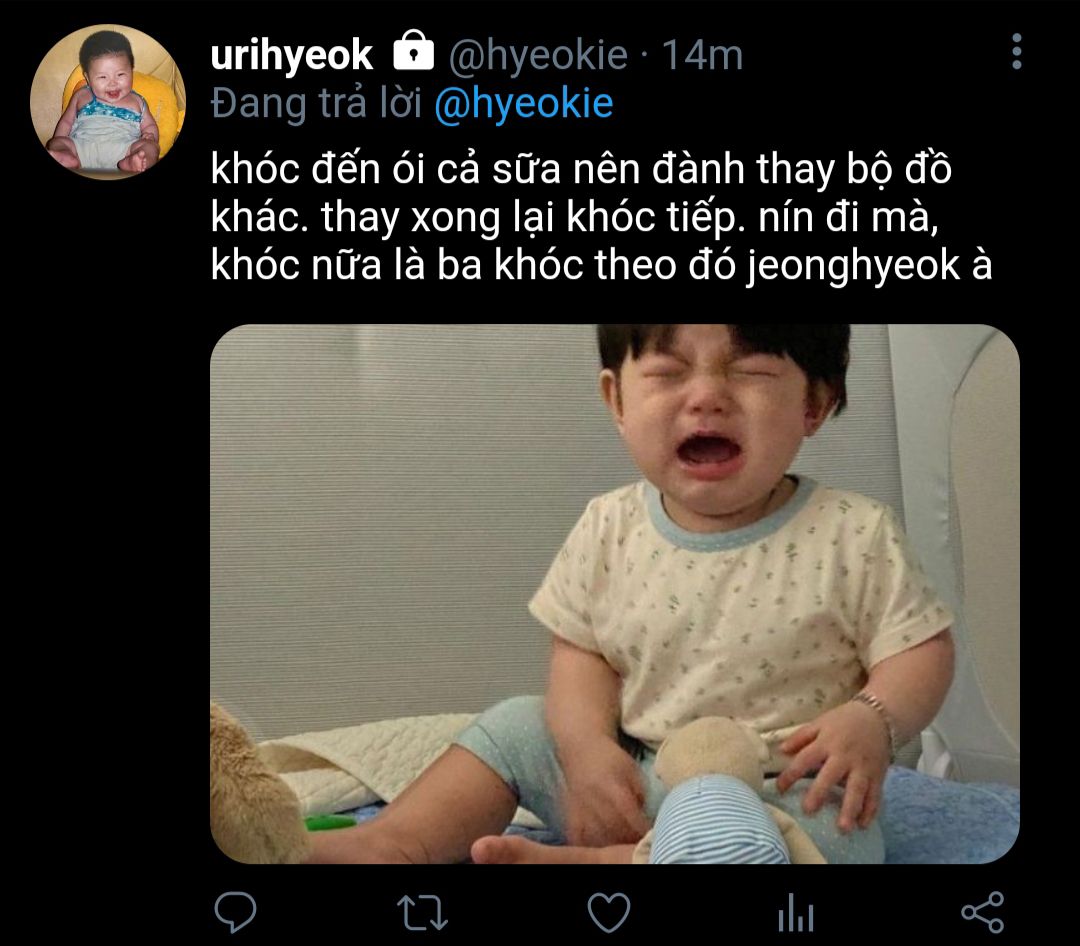Click the display name urihyeok
Screen dimensions: 1080x946
[292, 55]
